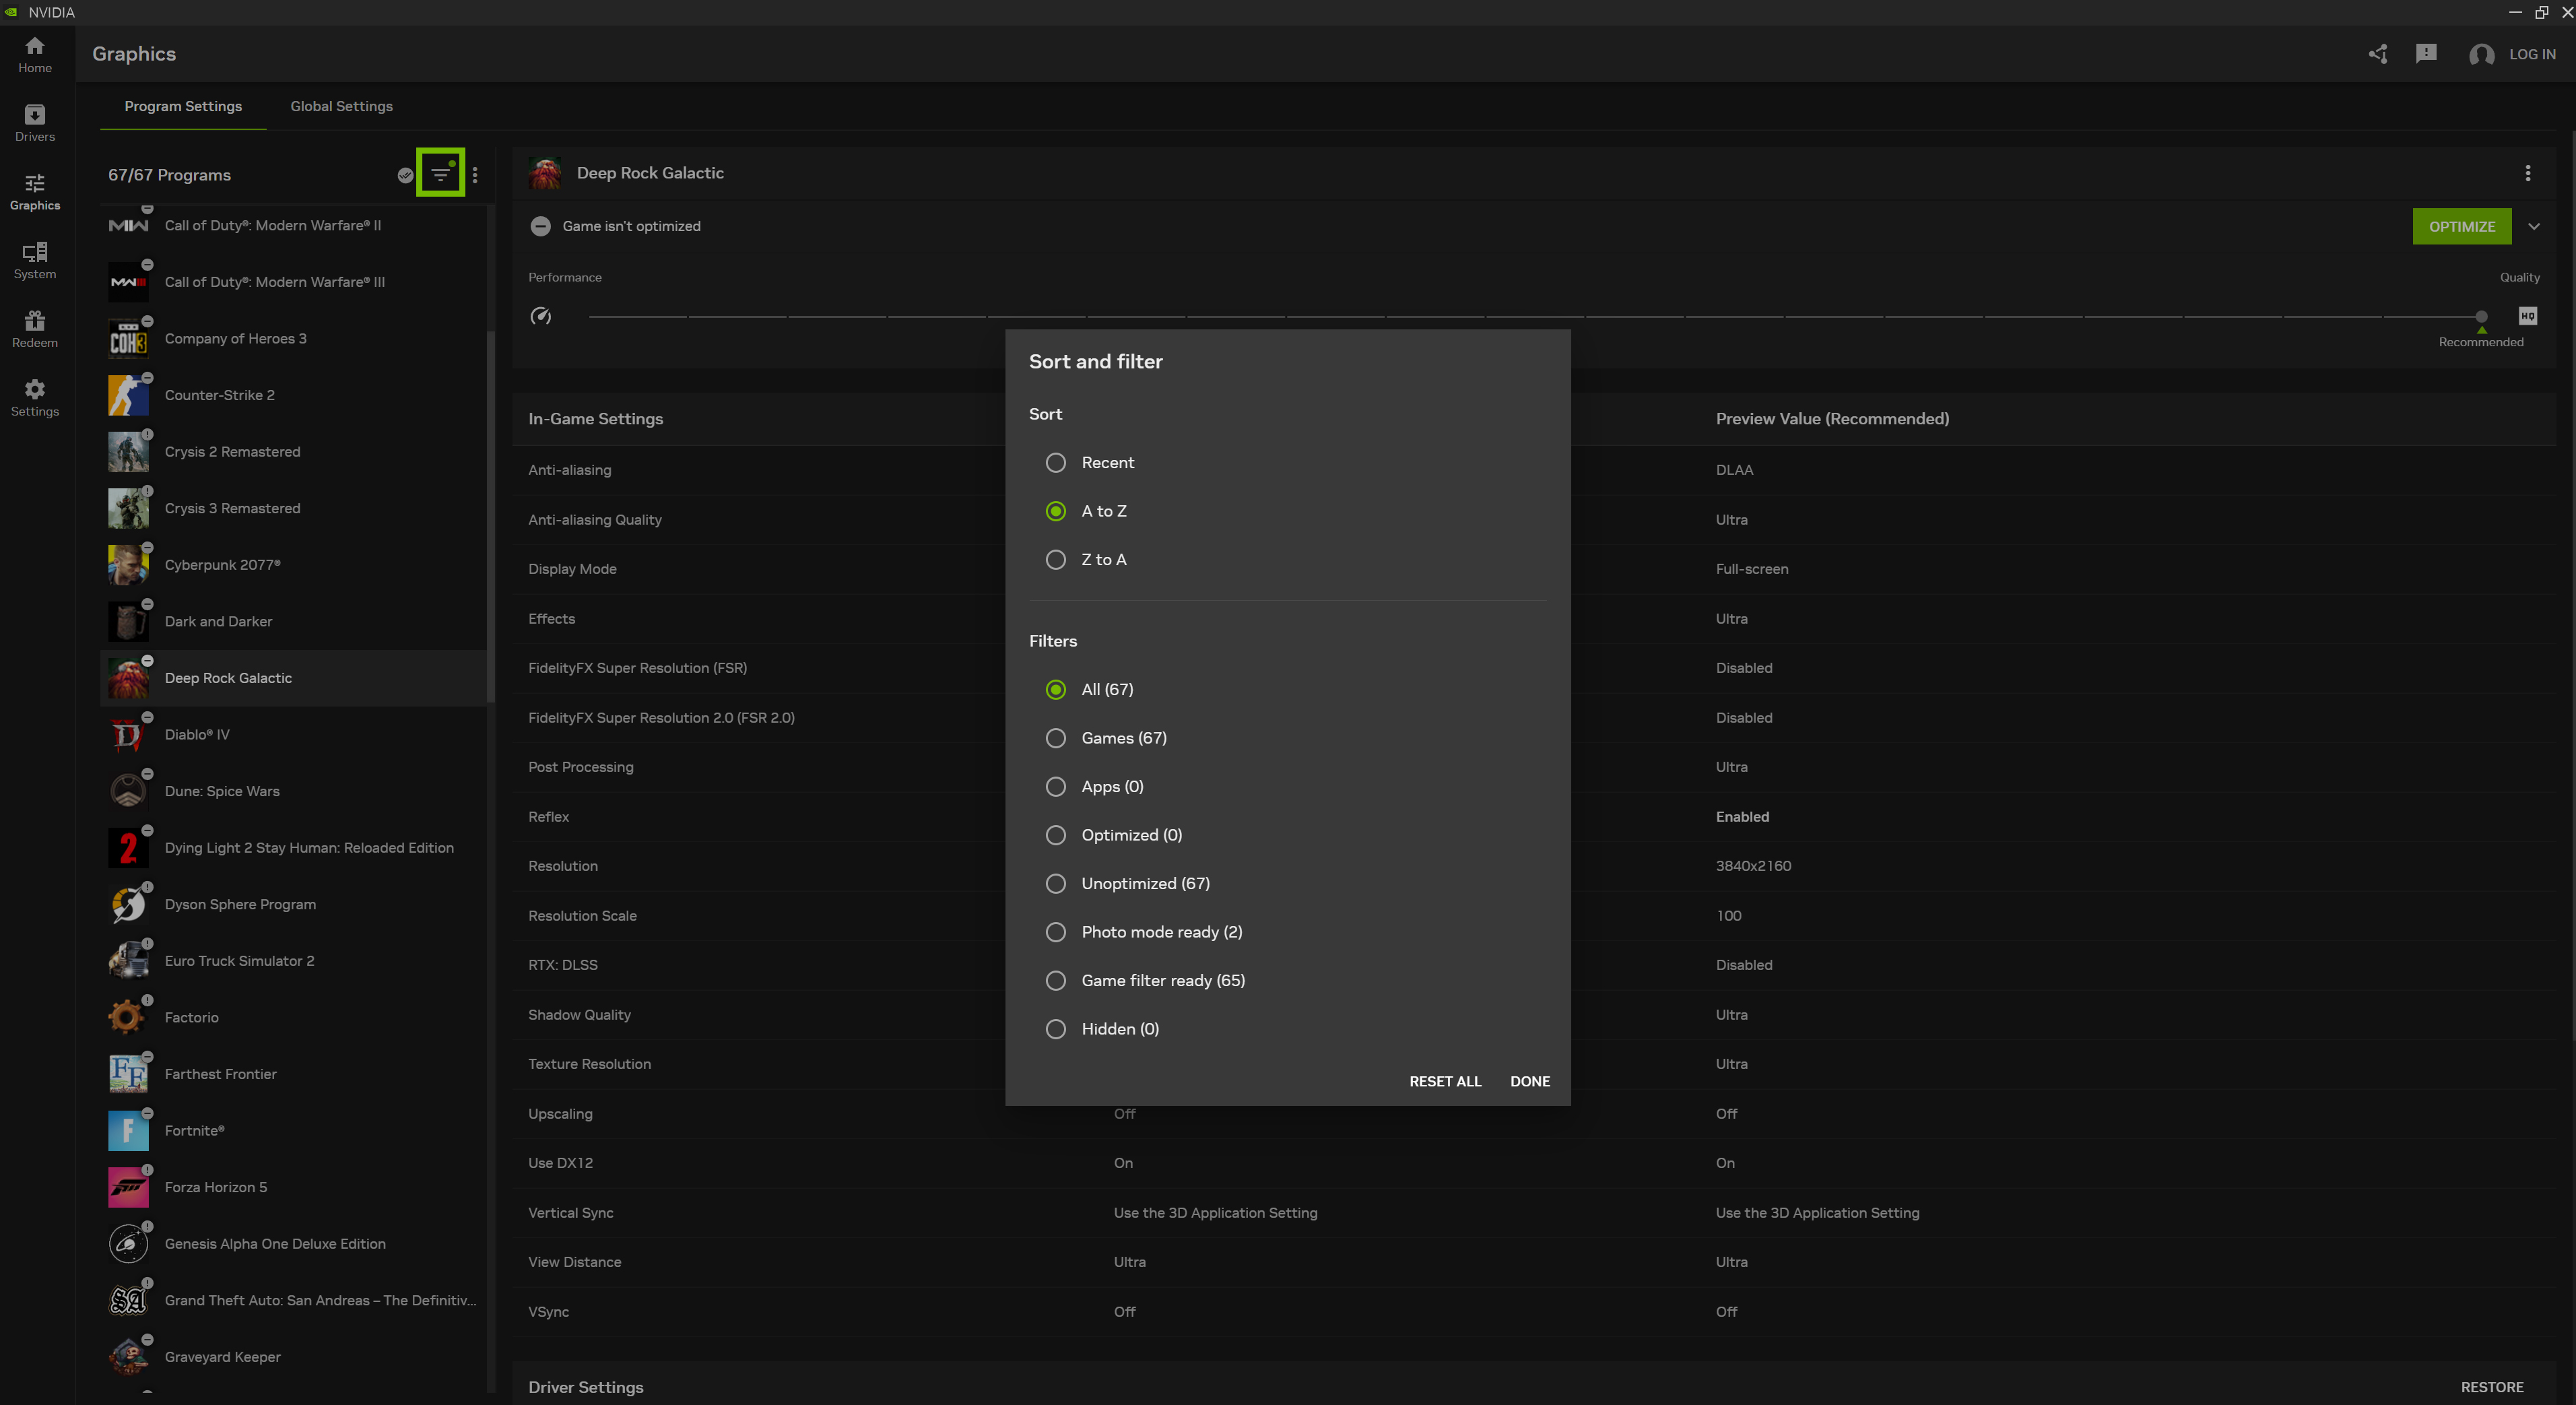Expand the chevron next to OPTIMIZE
Viewport: 2576px width, 1405px height.
tap(2534, 226)
